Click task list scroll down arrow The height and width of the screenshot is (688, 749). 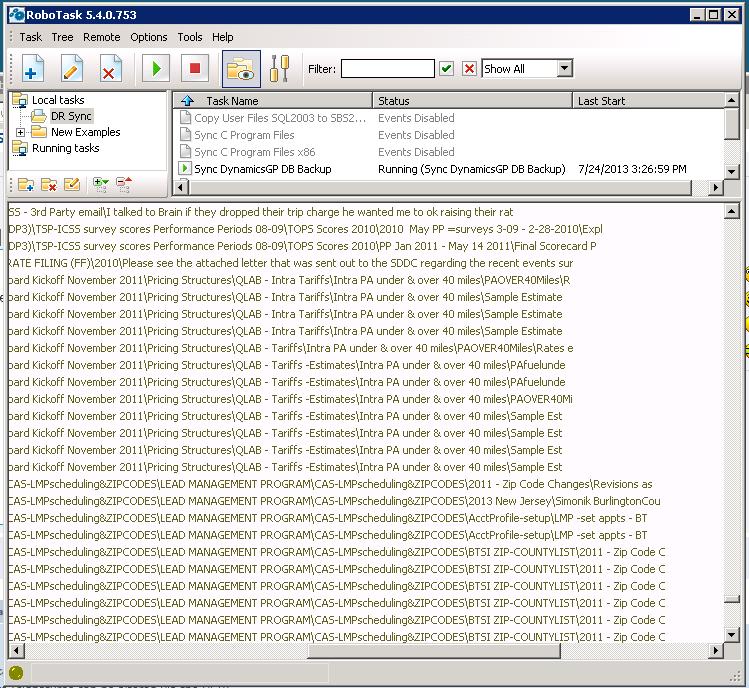(x=731, y=171)
